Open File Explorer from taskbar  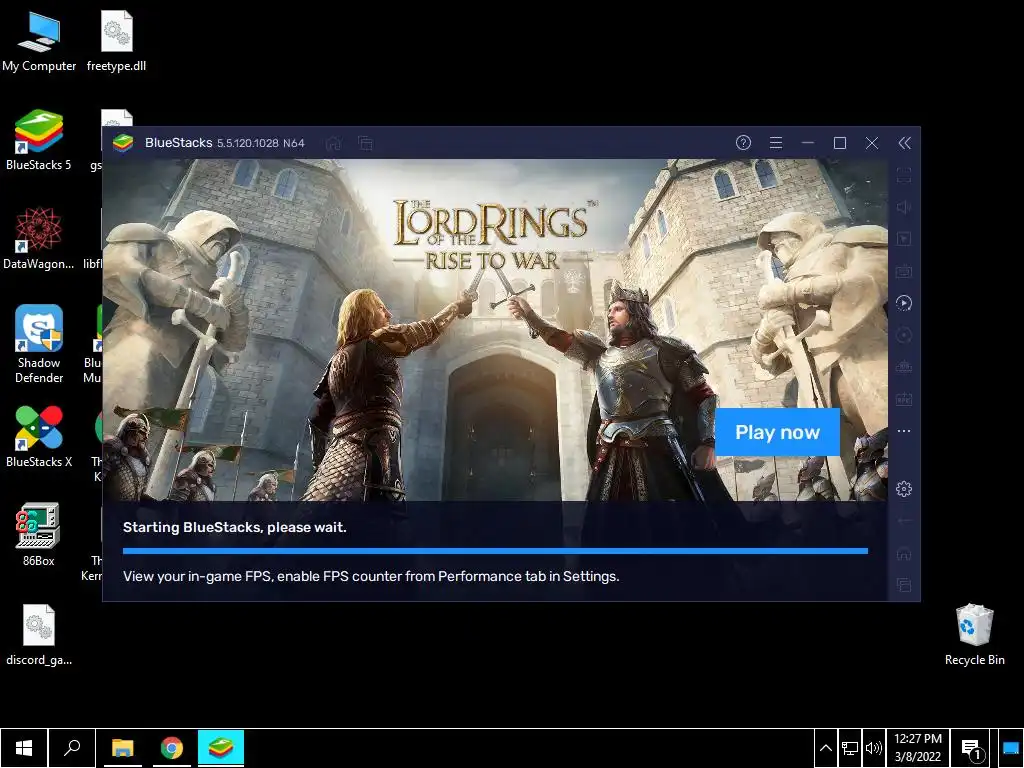coord(122,748)
